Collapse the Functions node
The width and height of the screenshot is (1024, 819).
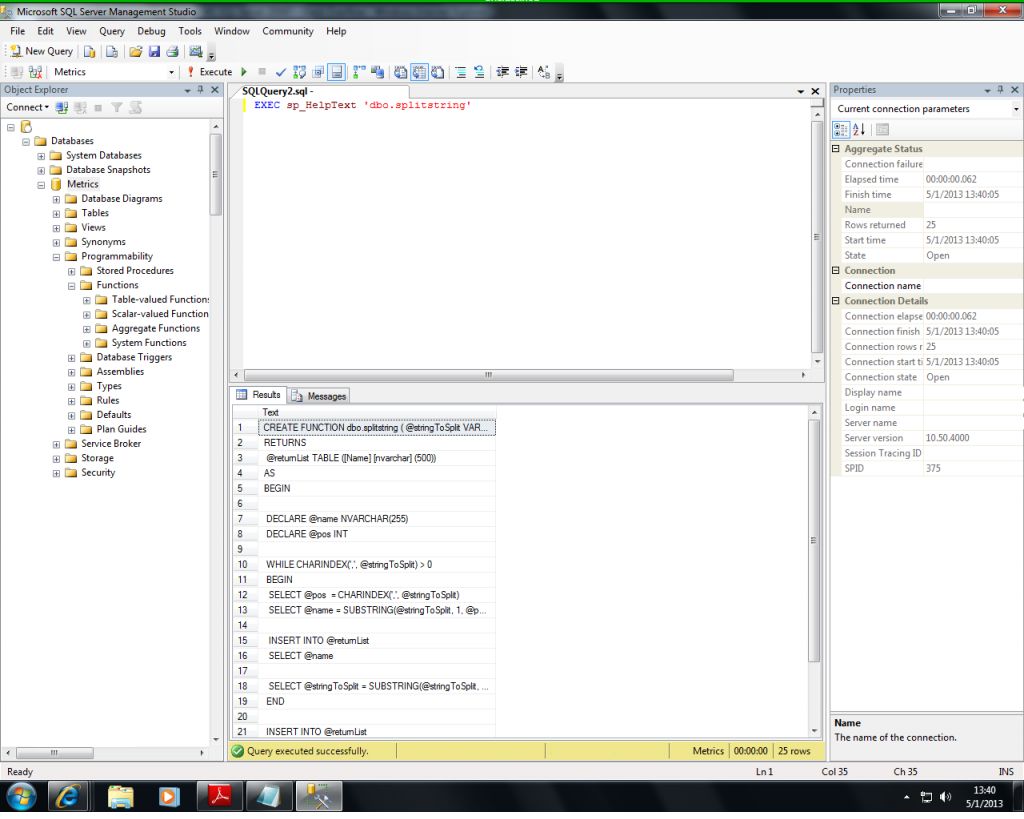point(71,286)
